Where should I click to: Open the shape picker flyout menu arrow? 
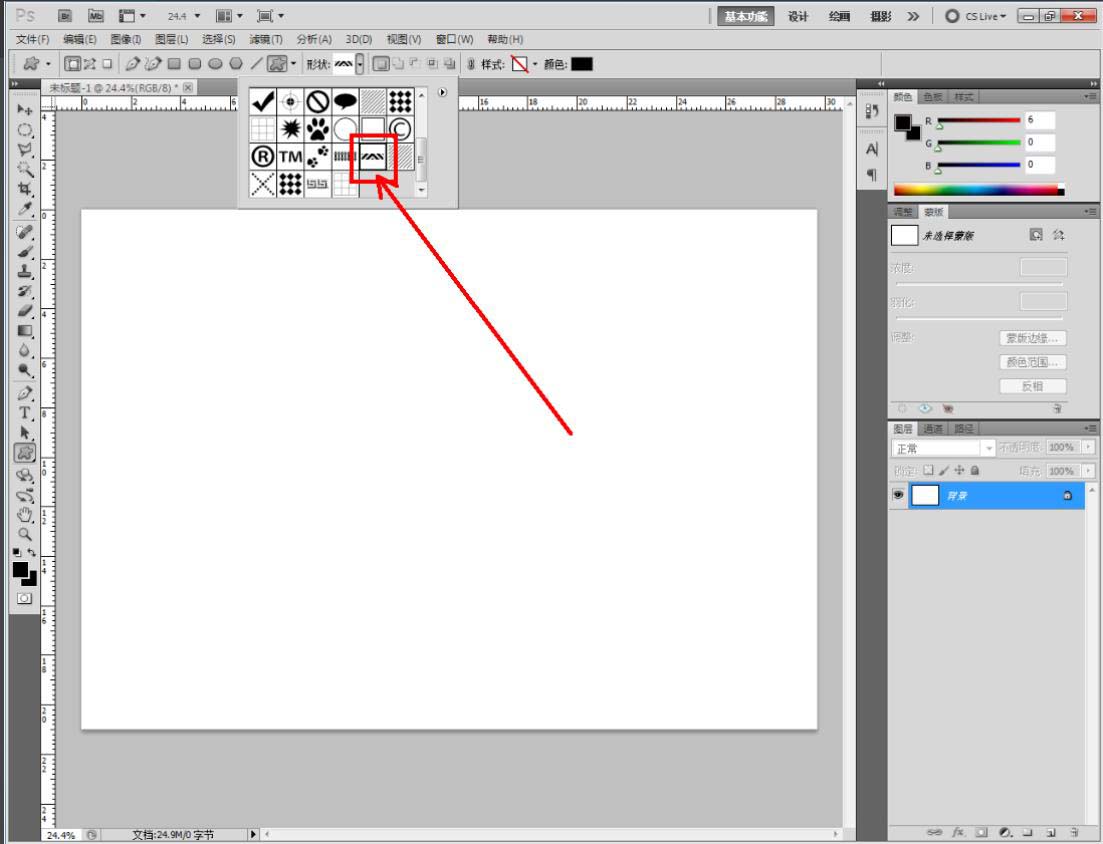(x=442, y=92)
